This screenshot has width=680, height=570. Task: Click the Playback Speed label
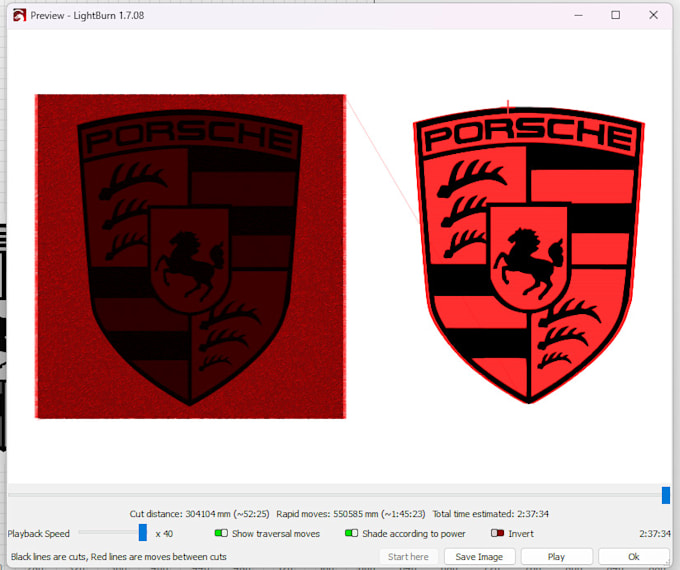click(x=39, y=534)
